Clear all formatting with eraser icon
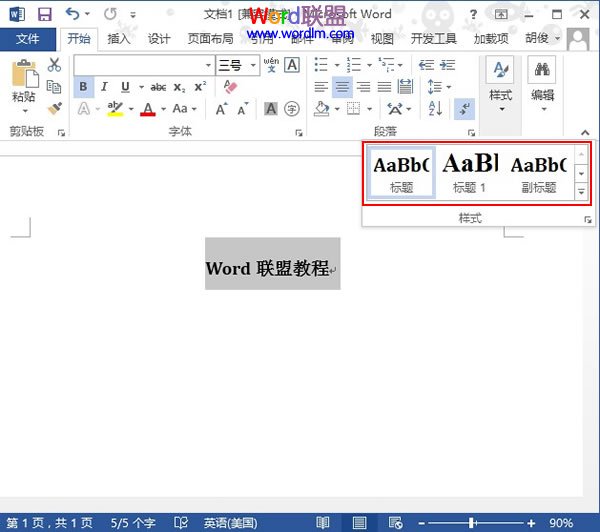 point(230,87)
